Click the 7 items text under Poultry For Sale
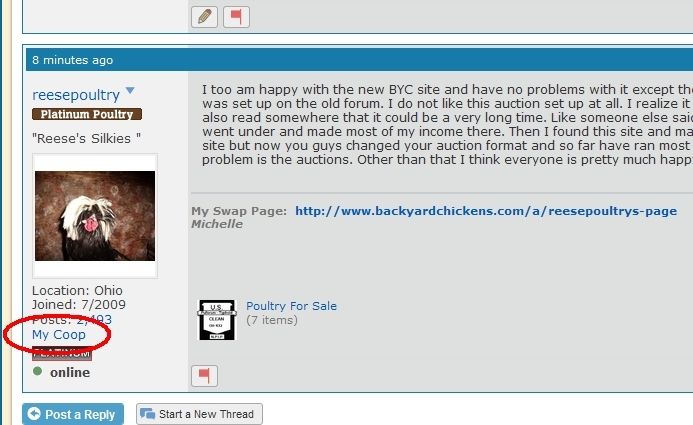This screenshot has height=425, width=693. click(x=272, y=320)
